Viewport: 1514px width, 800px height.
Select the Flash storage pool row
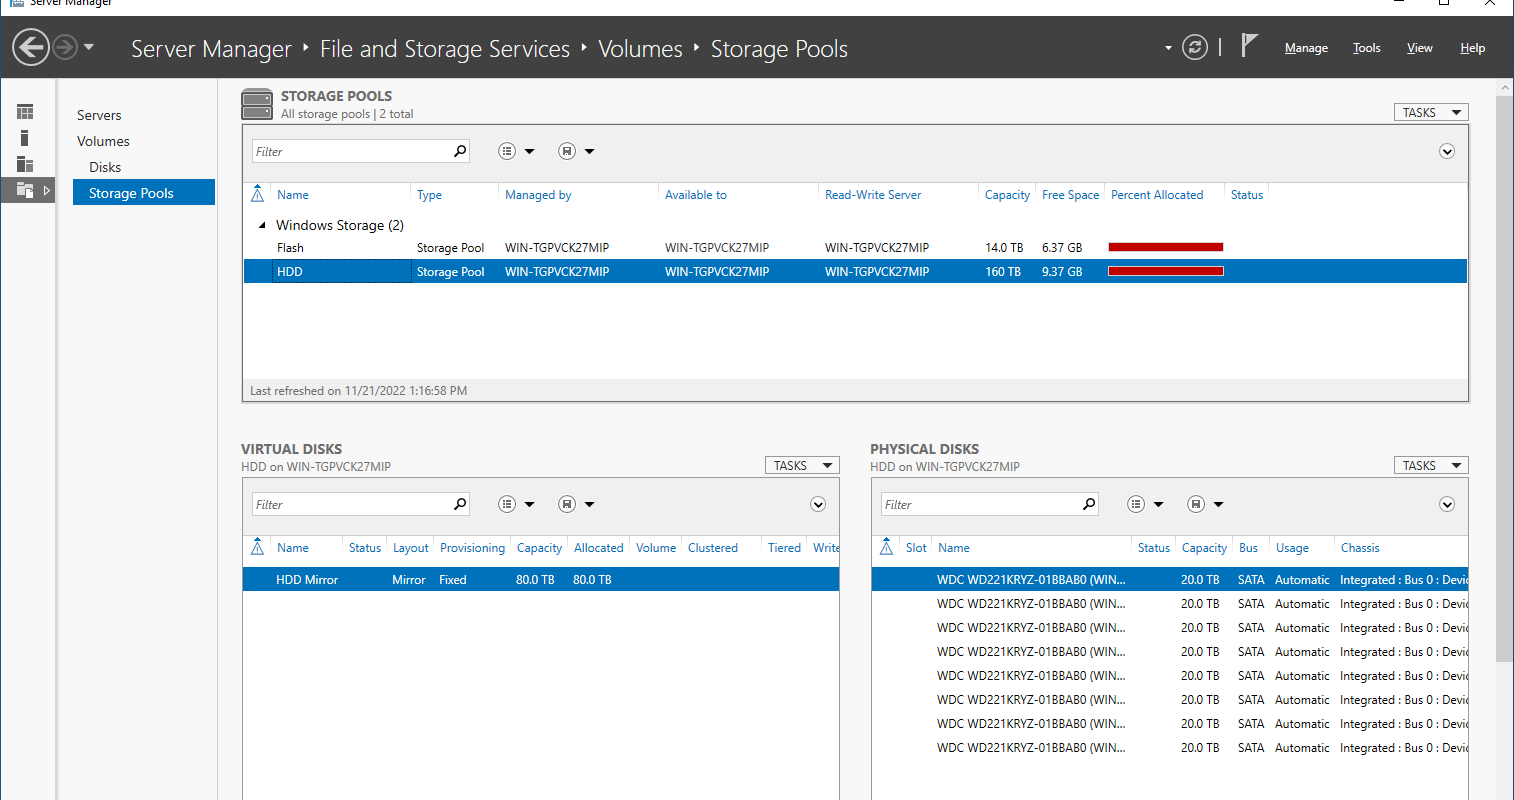click(855, 247)
